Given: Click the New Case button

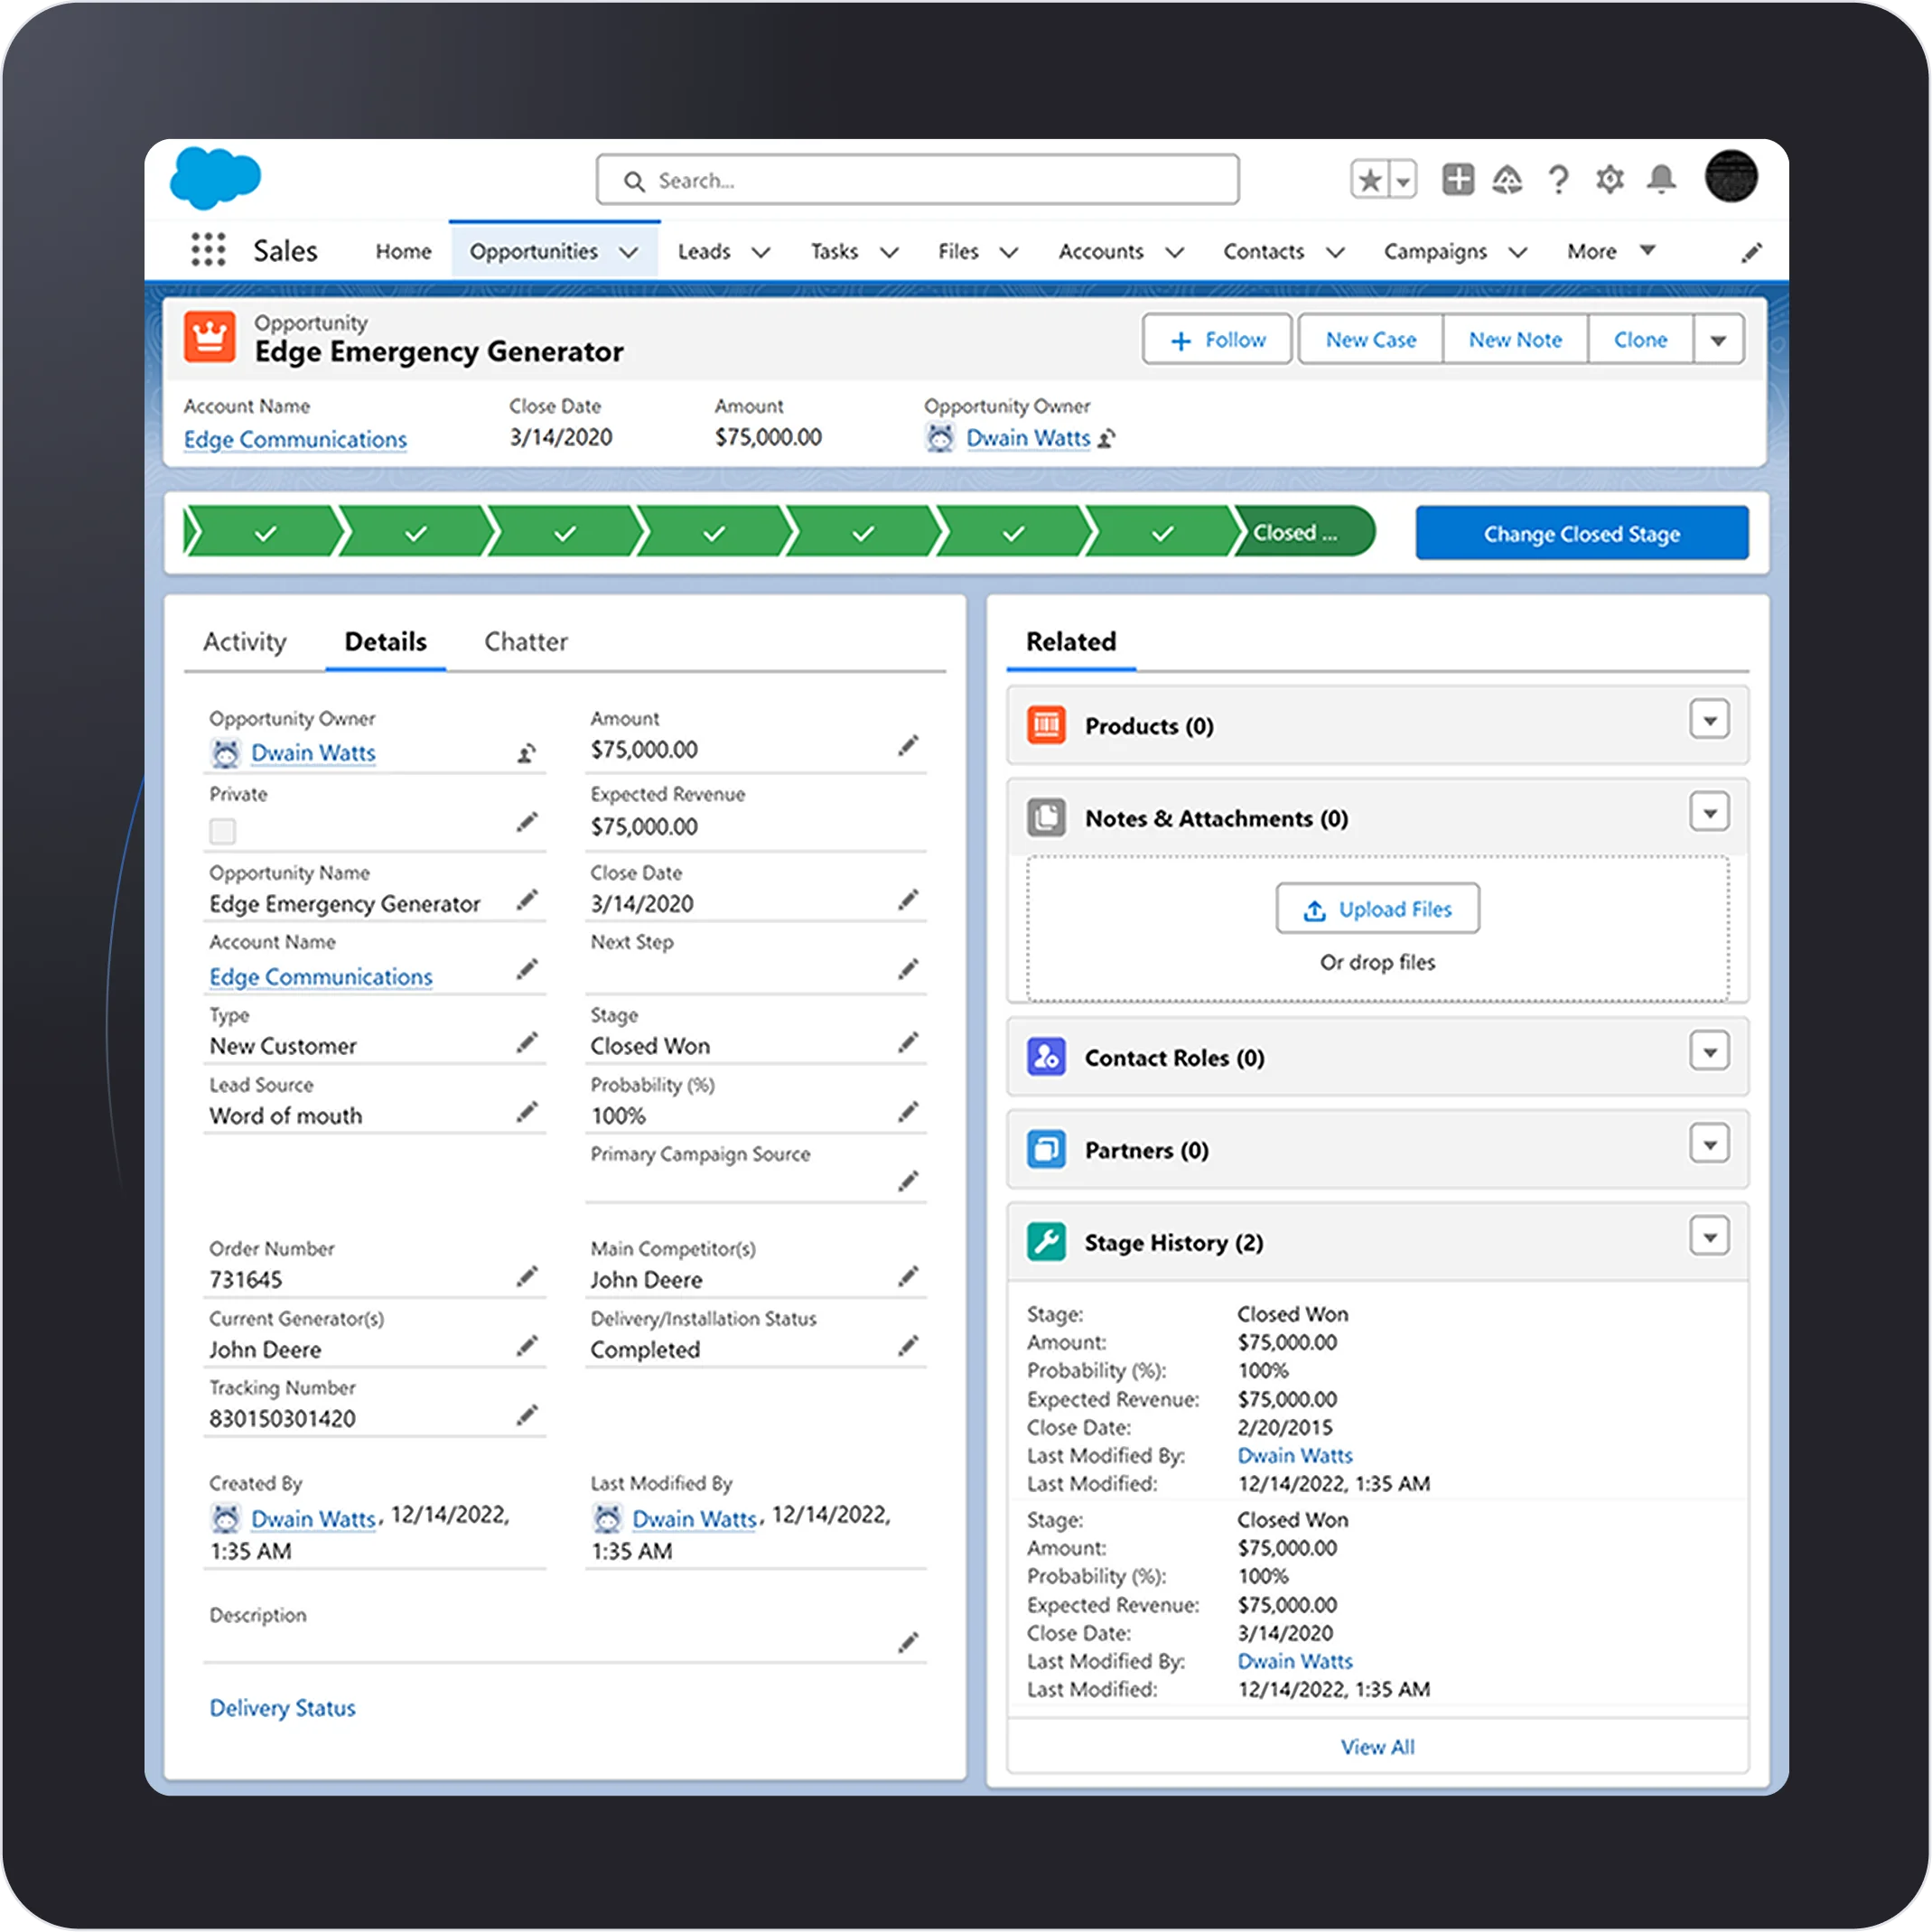Looking at the screenshot, I should pos(1371,340).
